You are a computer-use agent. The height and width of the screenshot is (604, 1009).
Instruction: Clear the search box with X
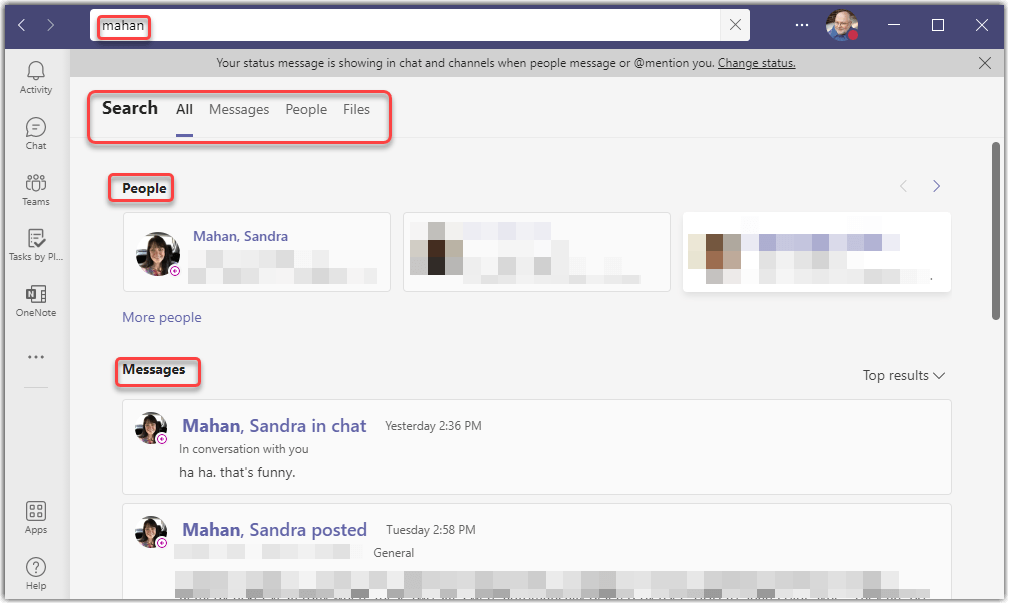pyautogui.click(x=735, y=26)
